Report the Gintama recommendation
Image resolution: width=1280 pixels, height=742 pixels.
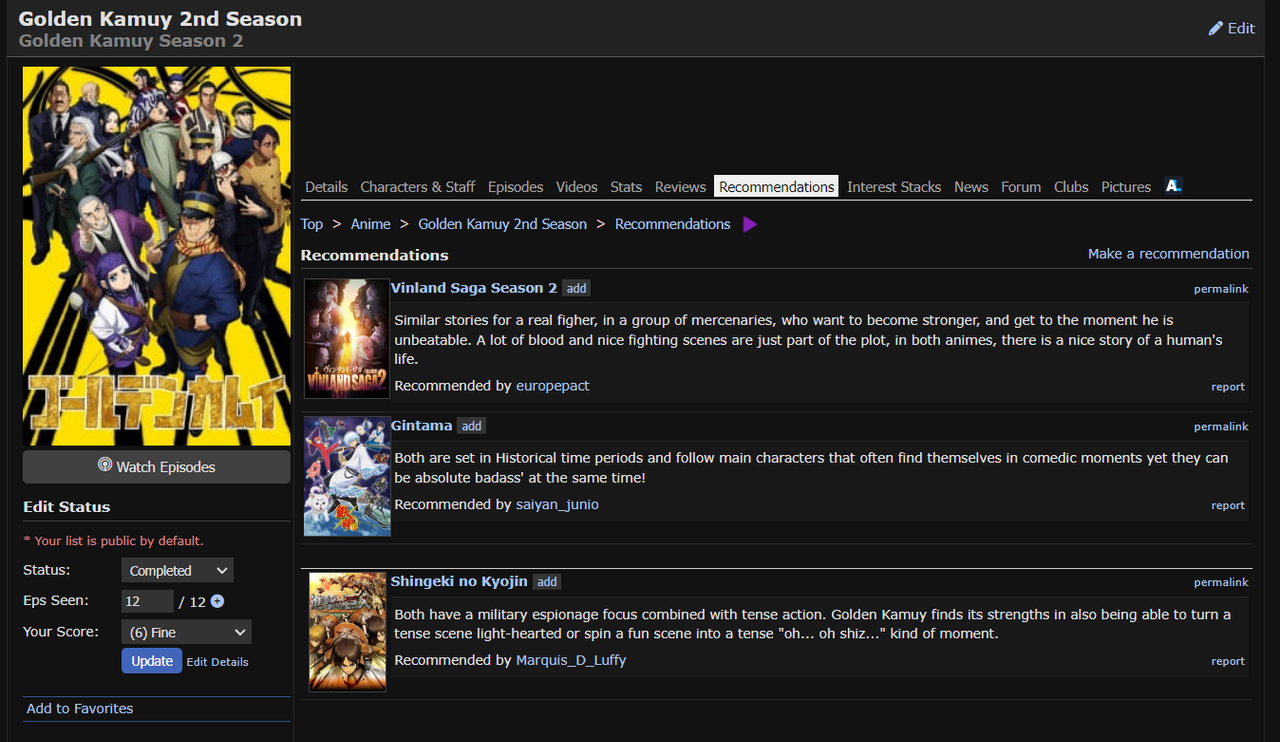1228,506
